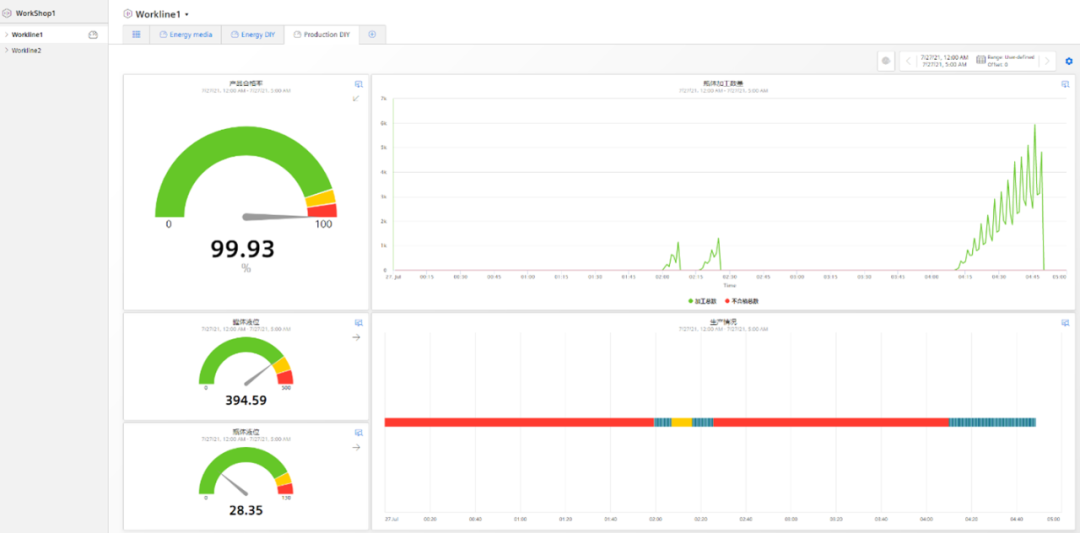
Task: Click the comment icon on 99.93% gauge widget
Action: click(x=358, y=84)
